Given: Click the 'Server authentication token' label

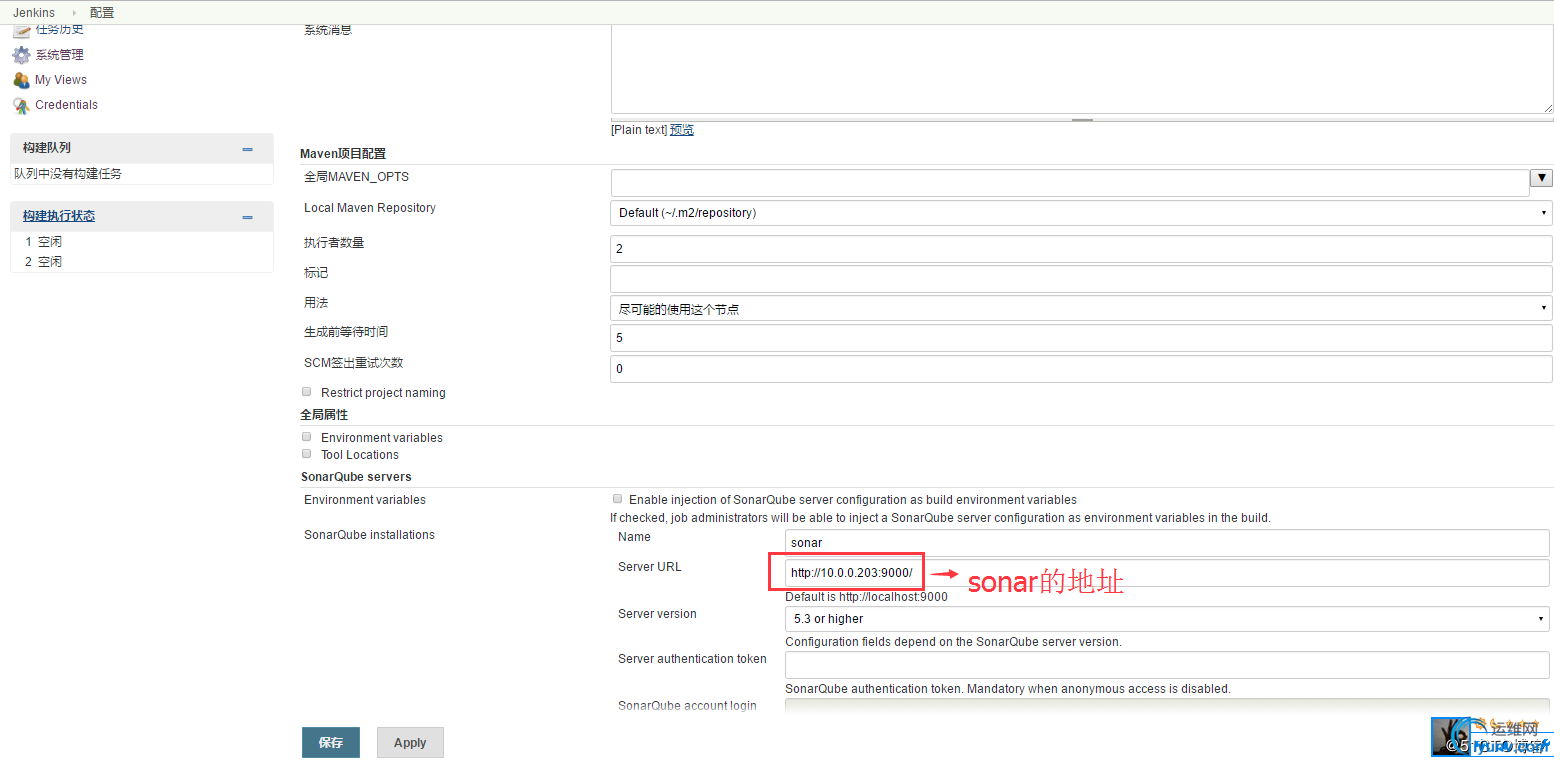Looking at the screenshot, I should [692, 659].
